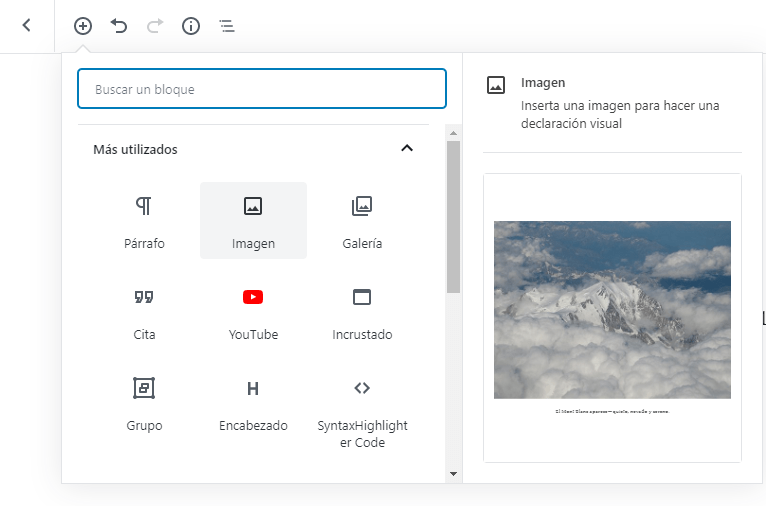The height and width of the screenshot is (506, 766).
Task: Add a Grupo block
Action: tap(145, 403)
